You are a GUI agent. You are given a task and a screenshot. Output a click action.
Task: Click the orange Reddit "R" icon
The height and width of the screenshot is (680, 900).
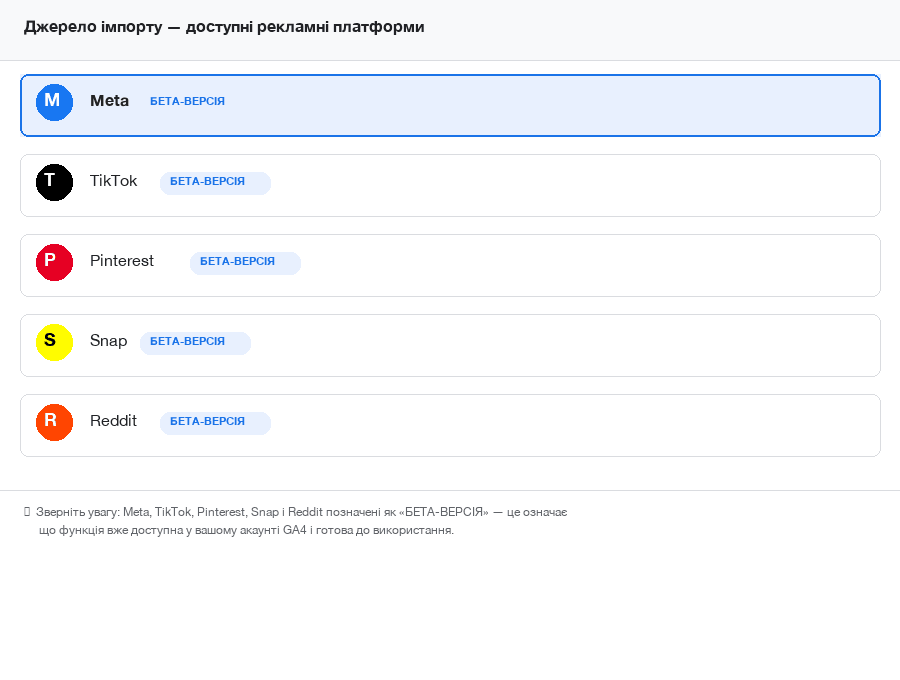(55, 422)
